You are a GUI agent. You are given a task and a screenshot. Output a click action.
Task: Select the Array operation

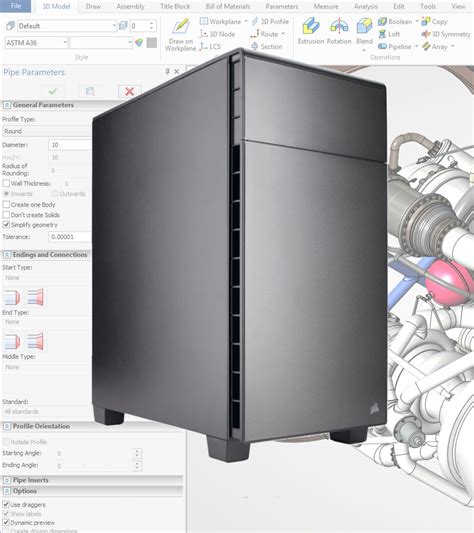(435, 47)
